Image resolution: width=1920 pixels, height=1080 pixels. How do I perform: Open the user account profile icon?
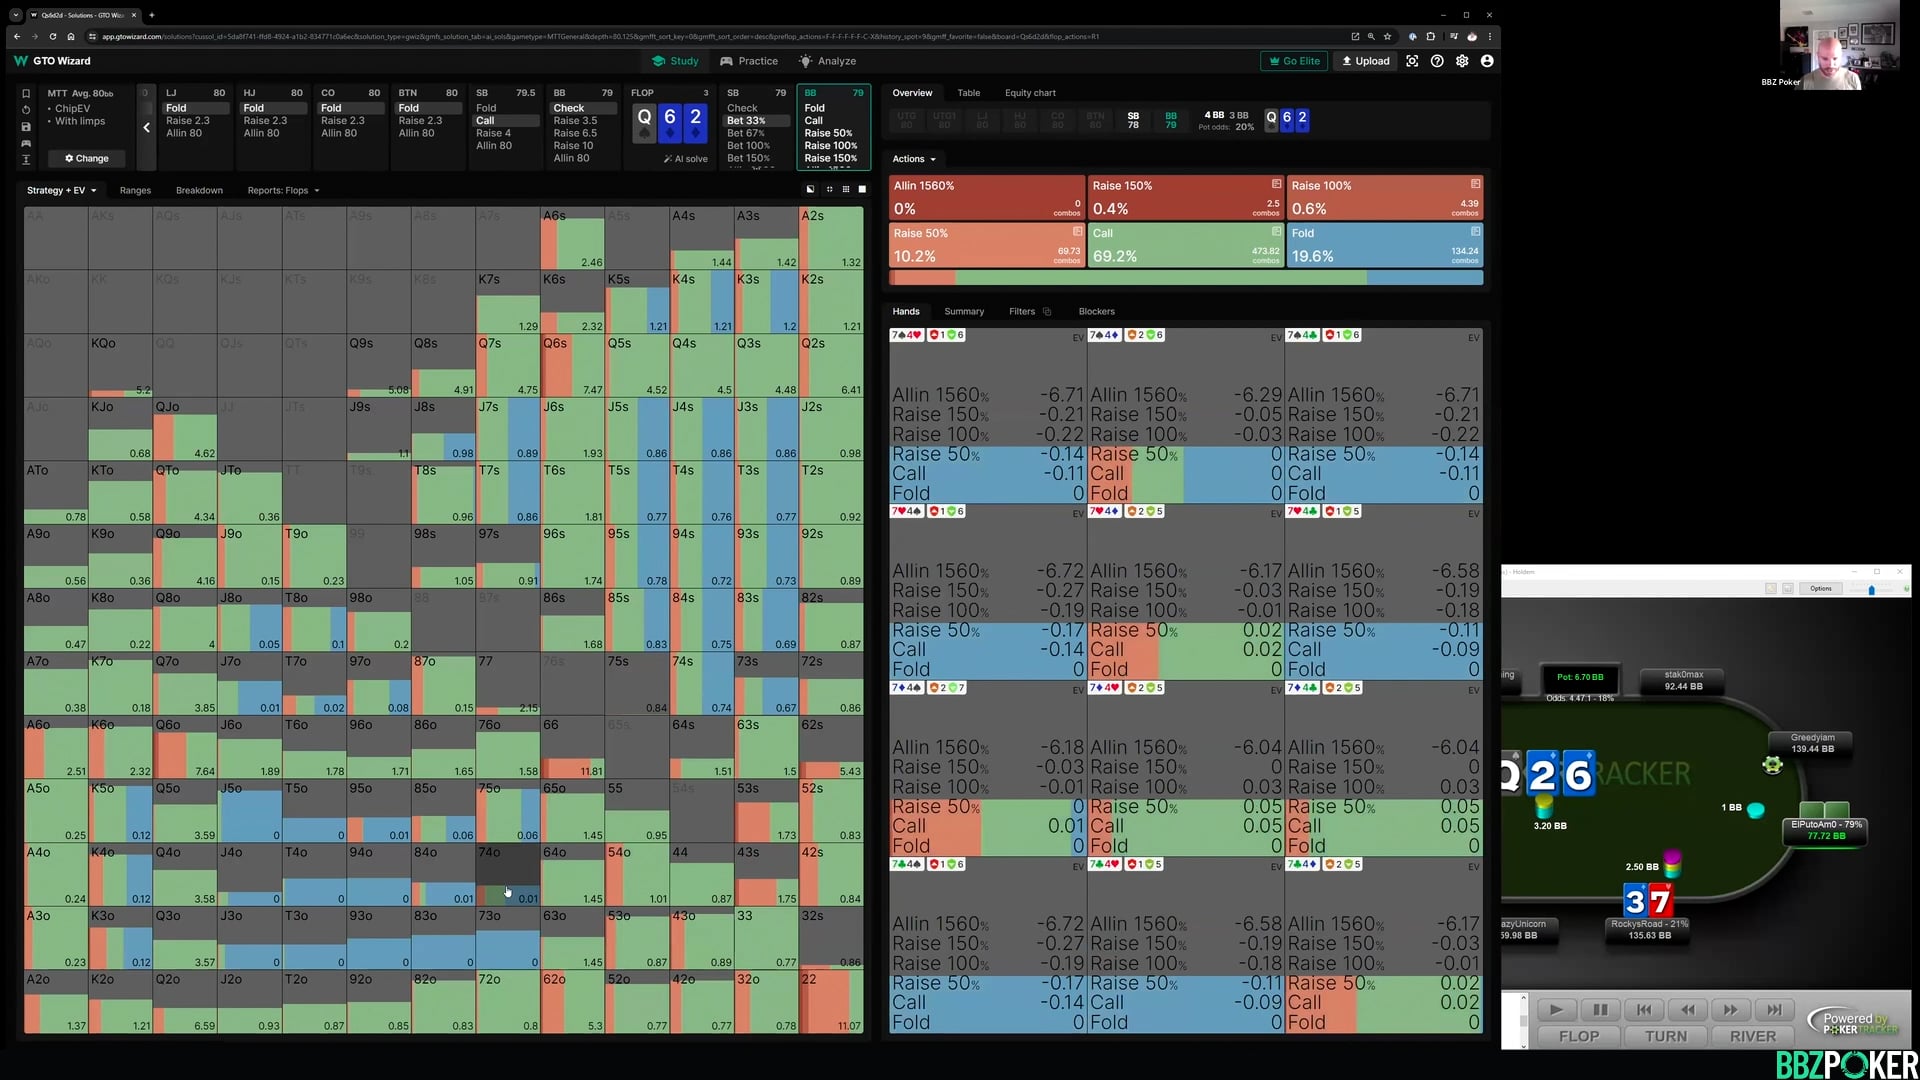(1487, 61)
